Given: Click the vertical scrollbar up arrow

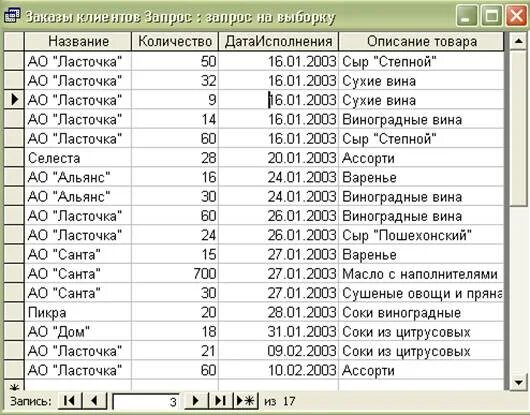Looking at the screenshot, I should click(x=519, y=41).
